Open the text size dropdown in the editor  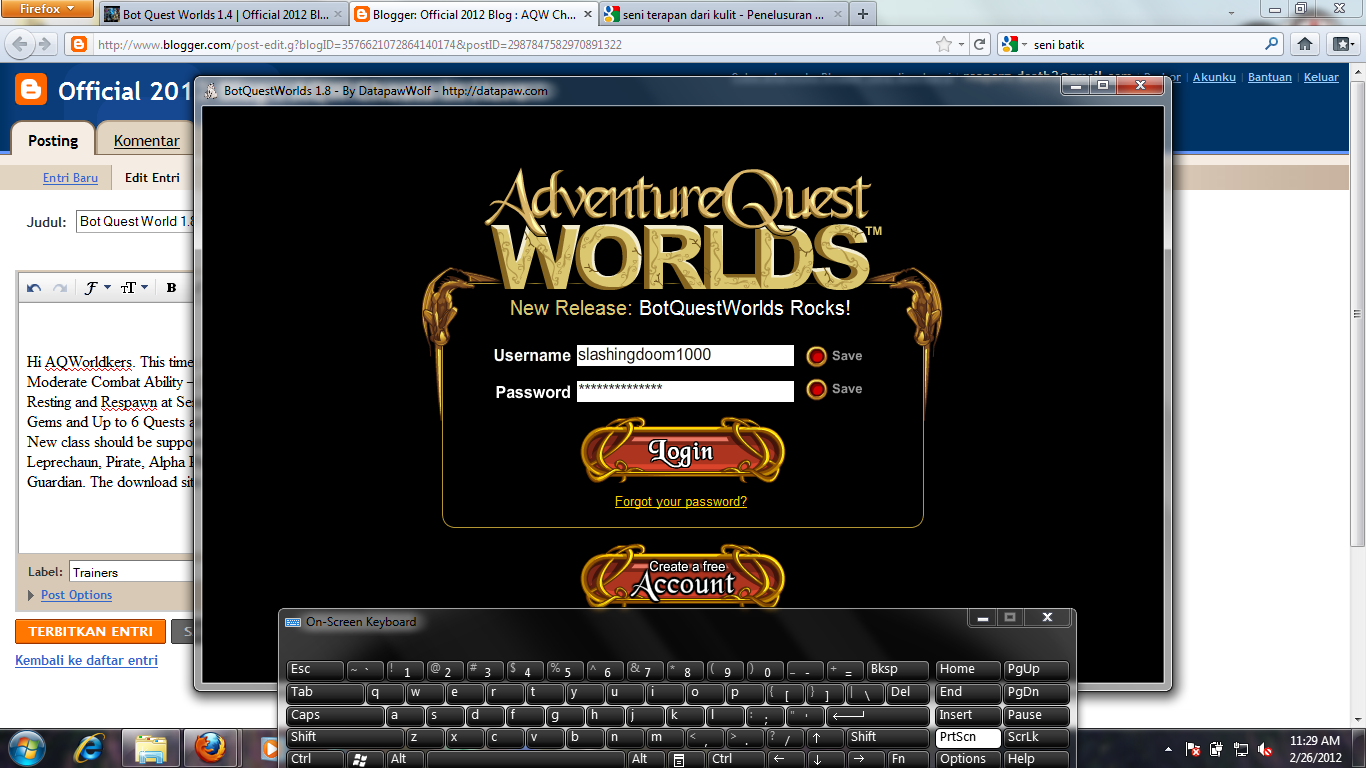134,288
